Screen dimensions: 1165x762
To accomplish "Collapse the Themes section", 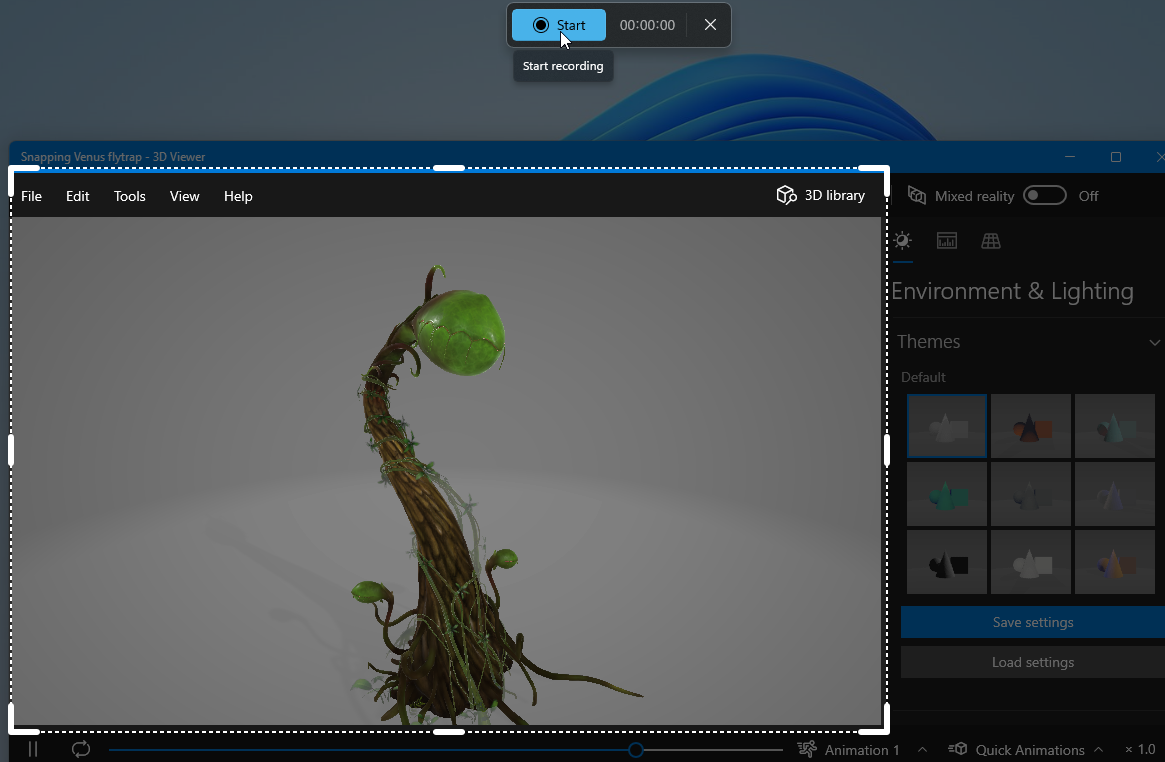I will tap(1154, 342).
